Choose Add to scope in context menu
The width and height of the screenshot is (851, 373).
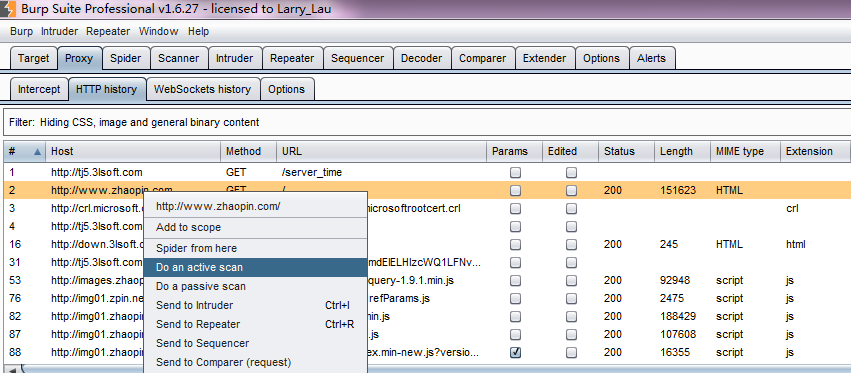[256, 227]
